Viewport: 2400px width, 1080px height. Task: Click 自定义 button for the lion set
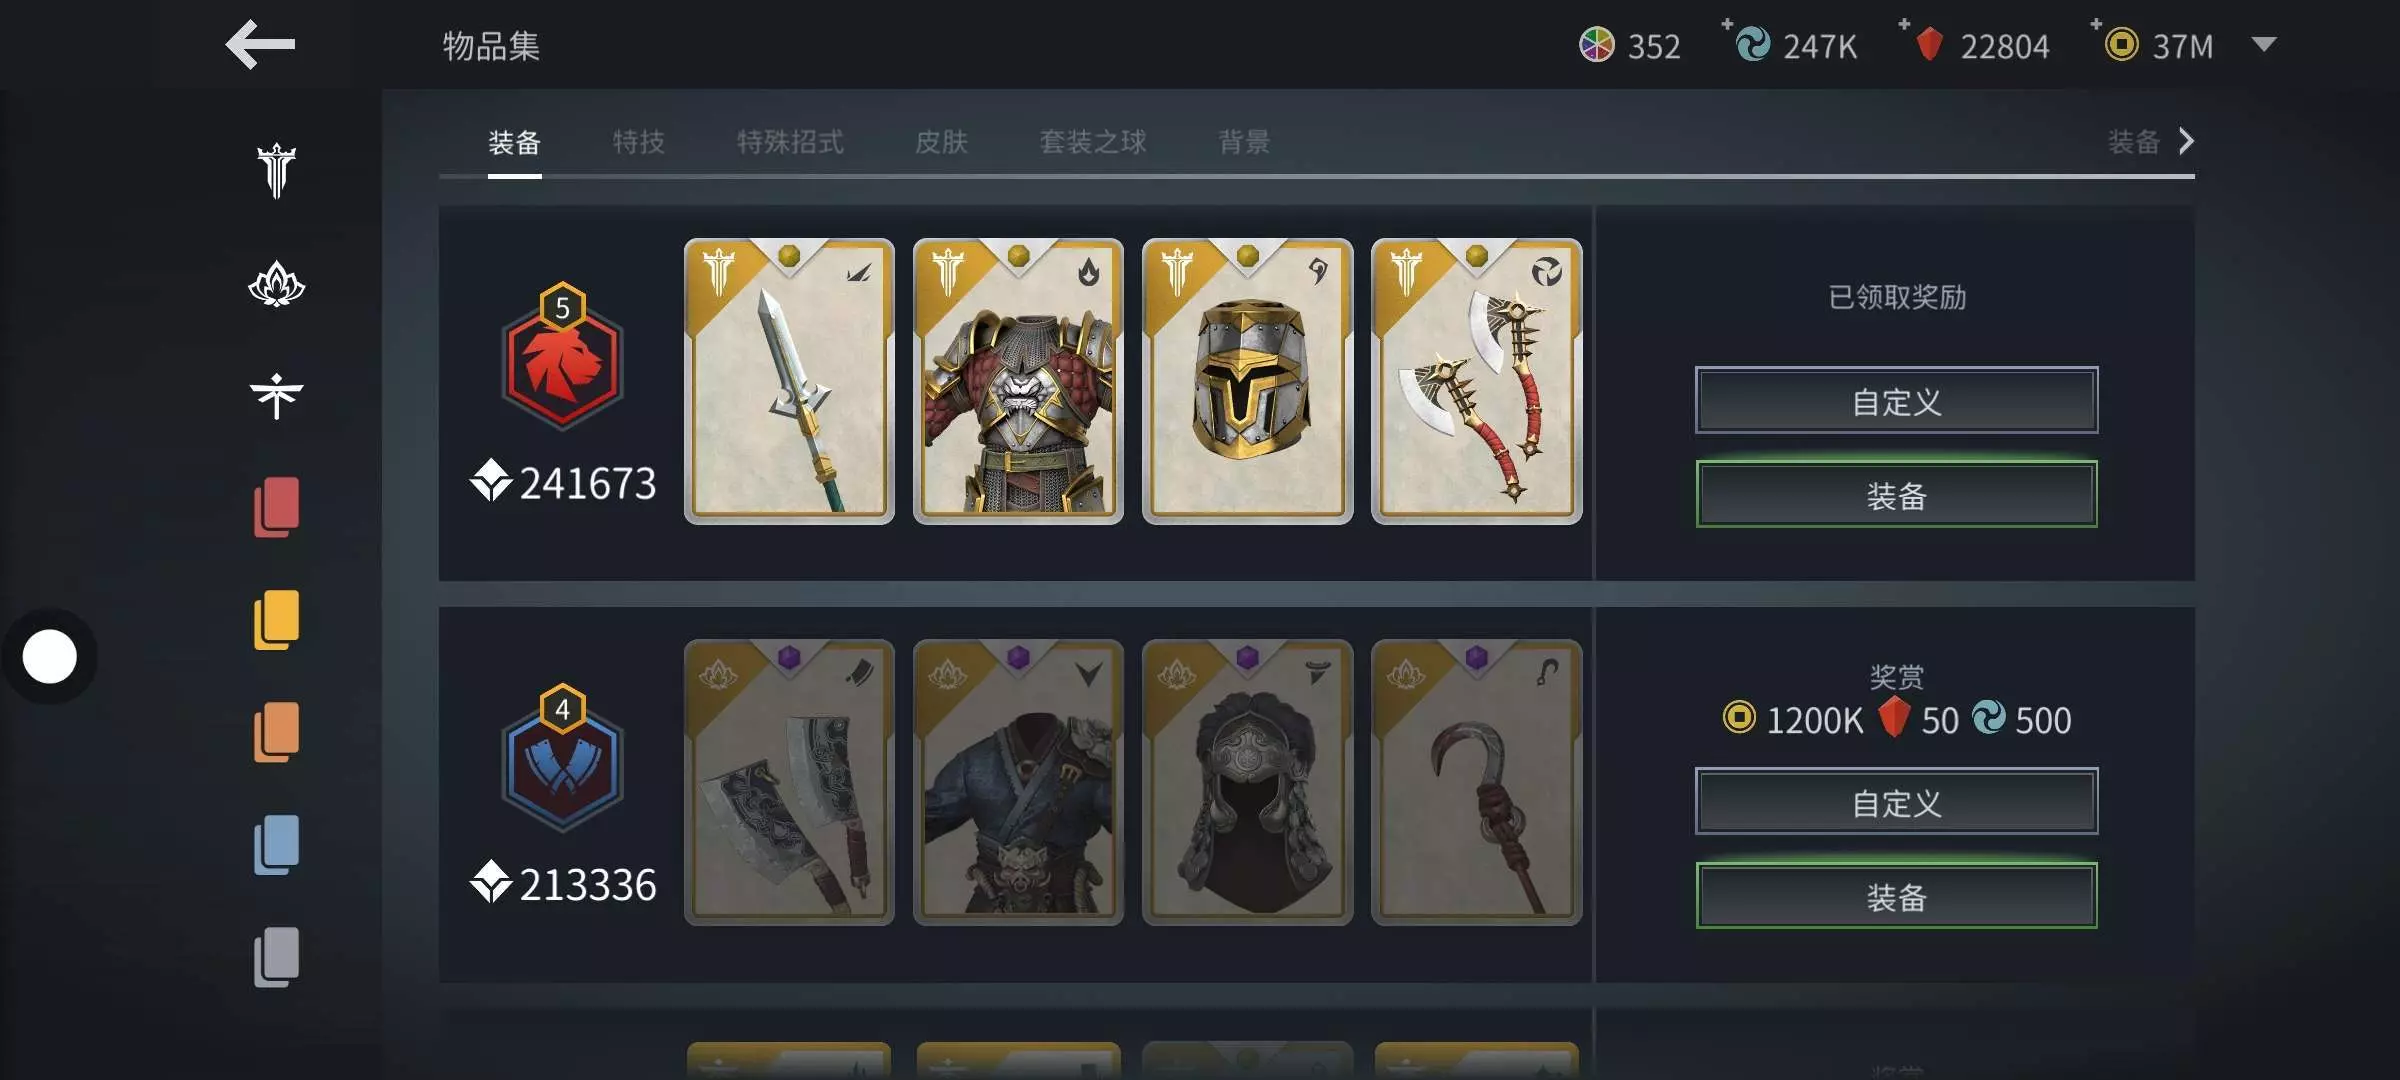pyautogui.click(x=1896, y=400)
